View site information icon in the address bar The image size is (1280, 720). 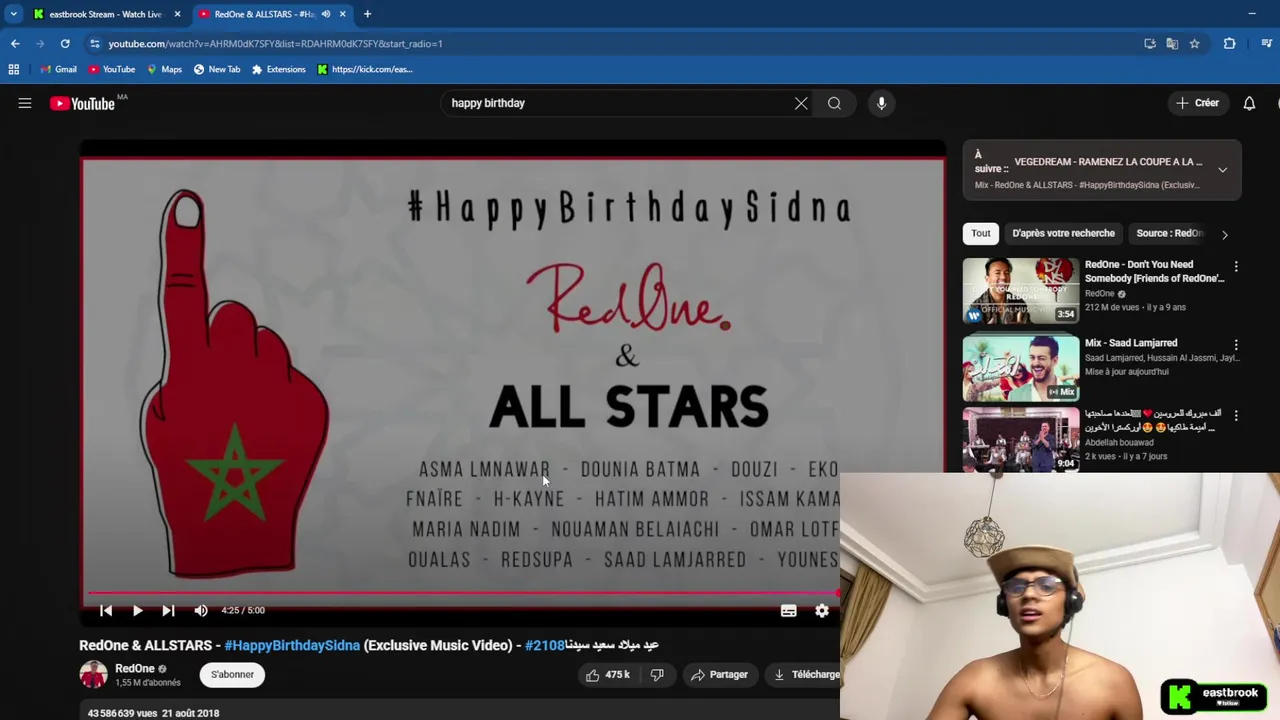[94, 44]
